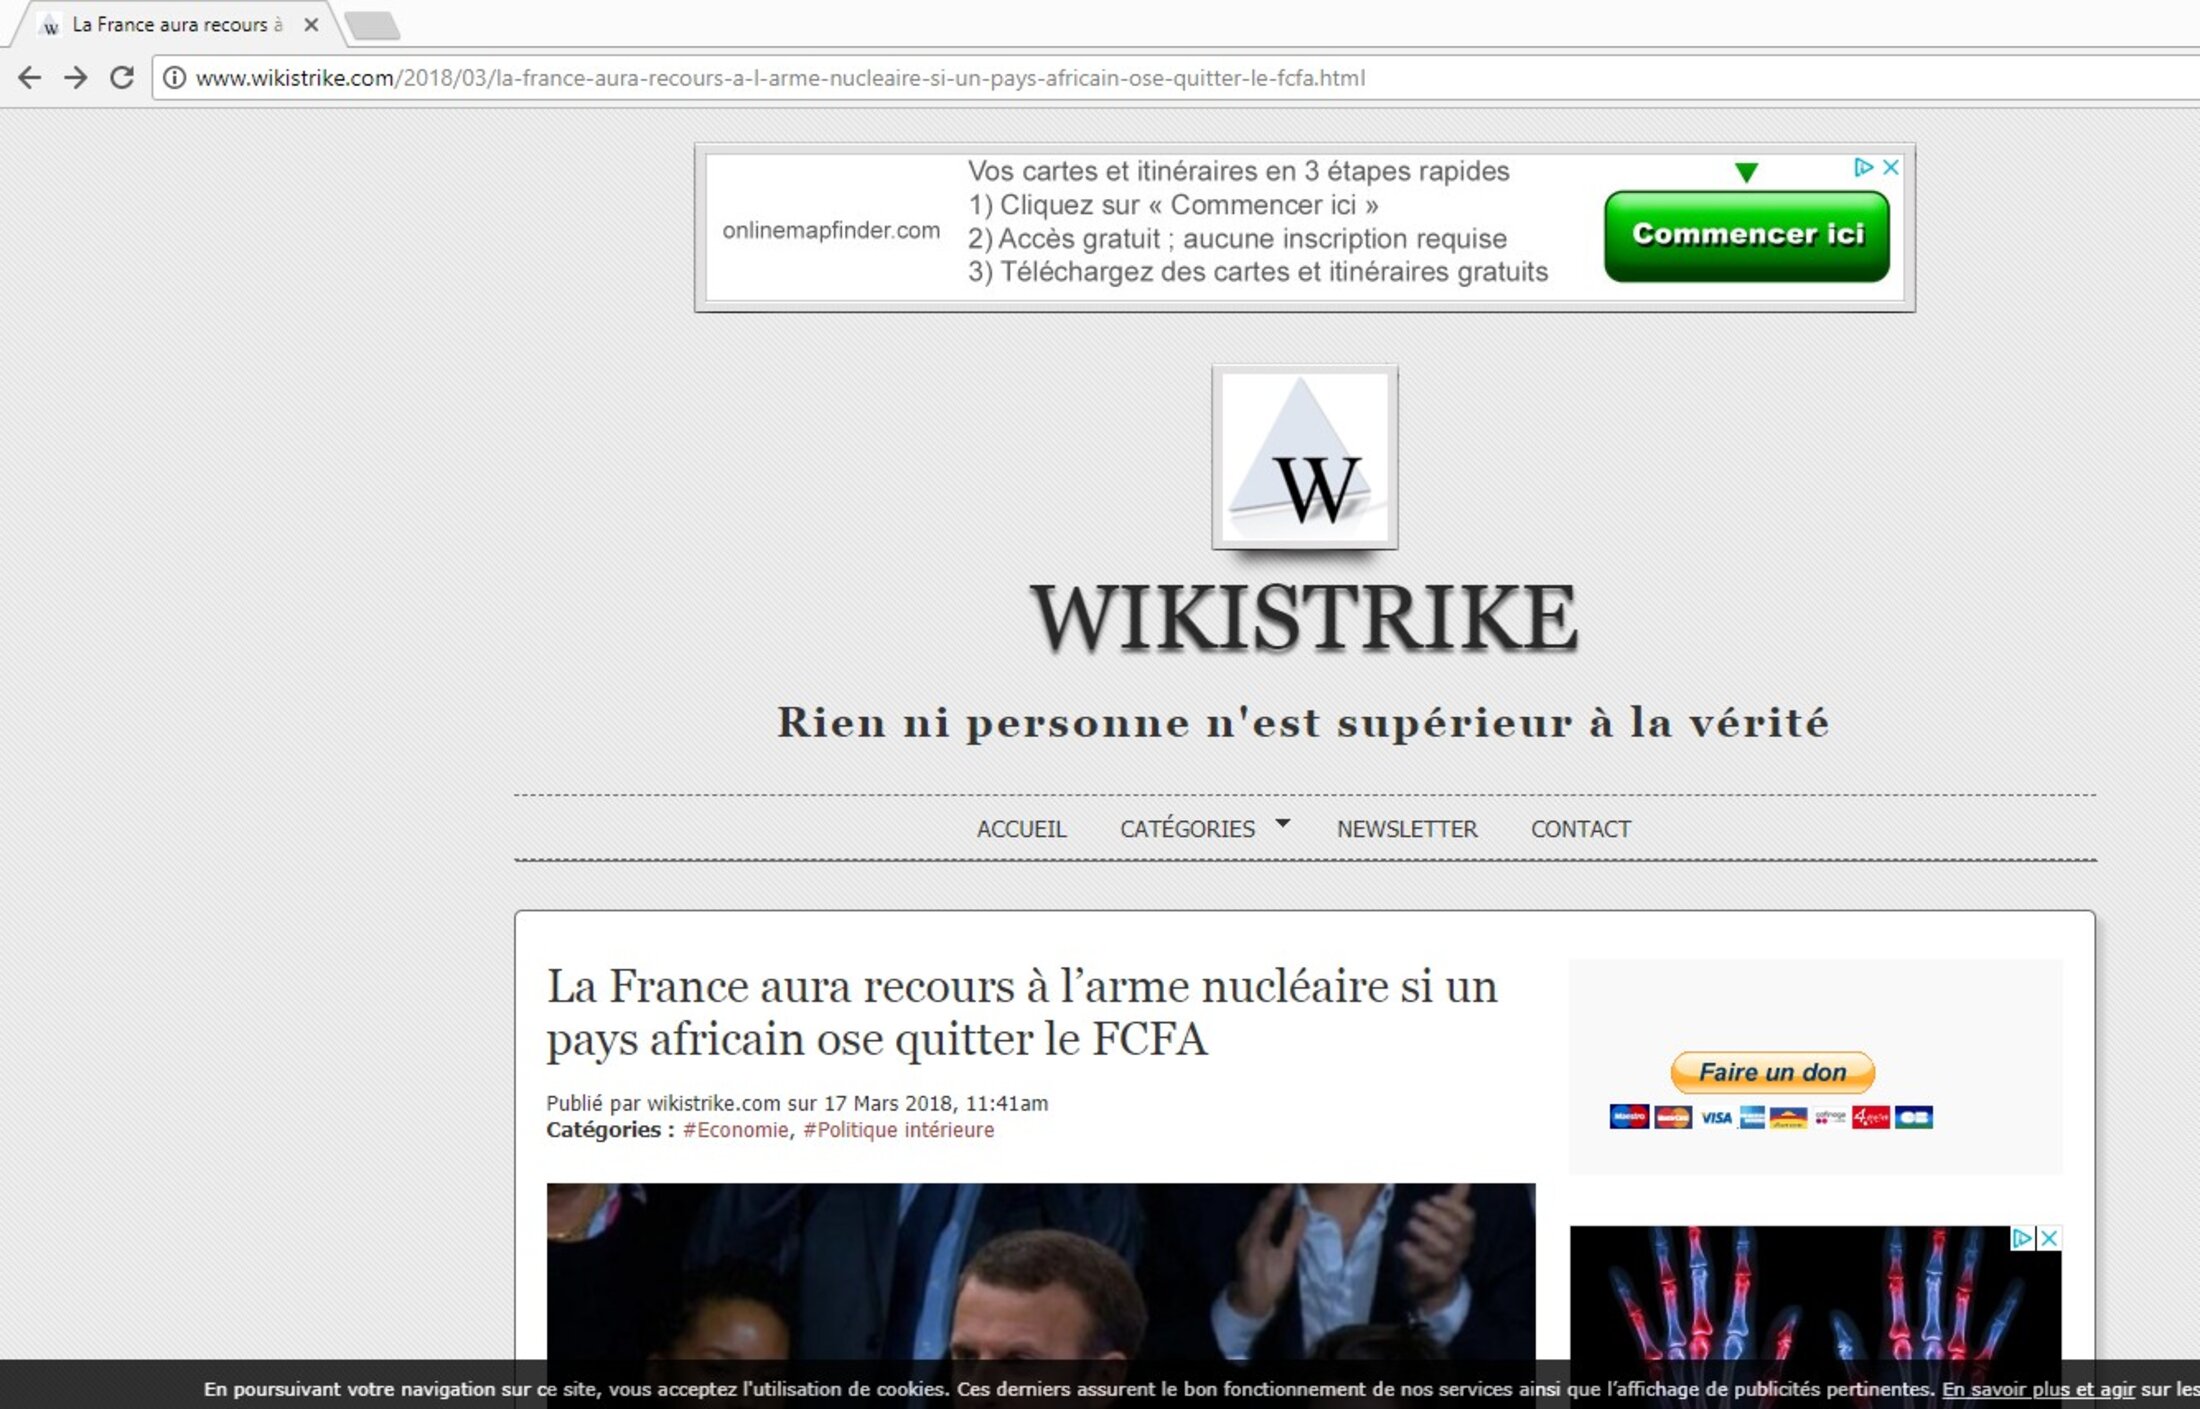Reload the page with the refresh icon
Image resolution: width=2200 pixels, height=1409 pixels.
pos(122,77)
